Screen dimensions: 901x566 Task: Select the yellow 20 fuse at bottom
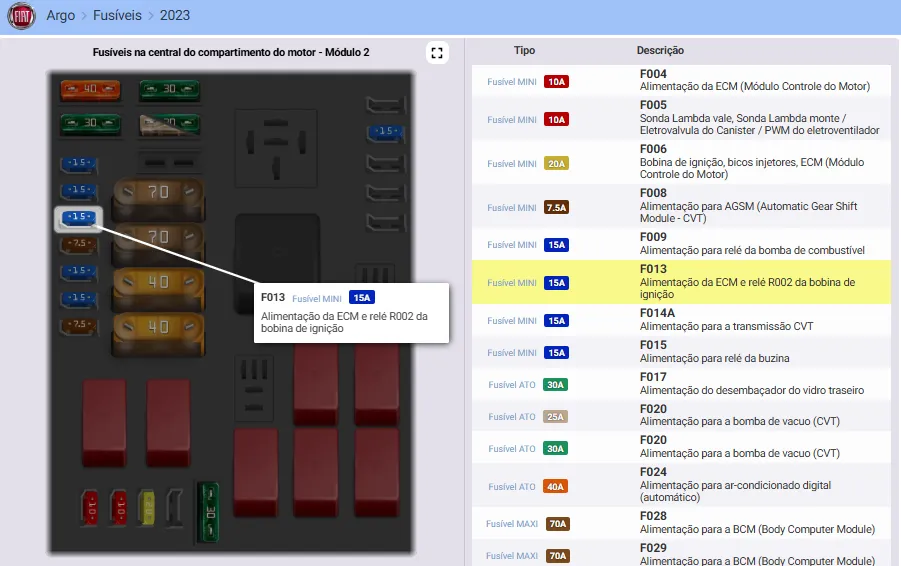pos(147,507)
